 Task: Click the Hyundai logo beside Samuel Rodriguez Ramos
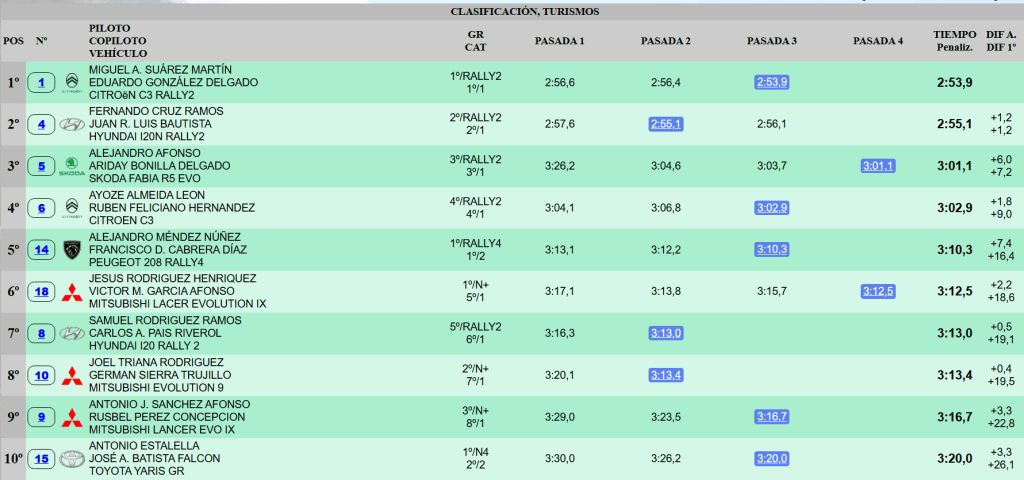pyautogui.click(x=71, y=334)
